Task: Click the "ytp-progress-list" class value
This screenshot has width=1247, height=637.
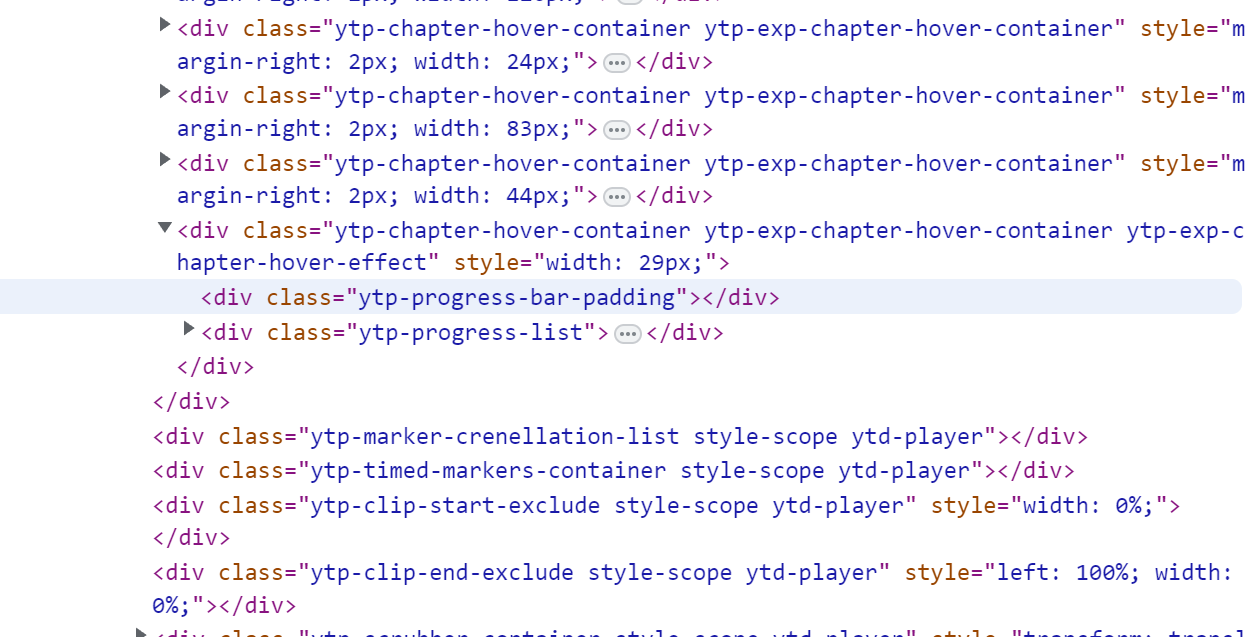Action: [471, 332]
